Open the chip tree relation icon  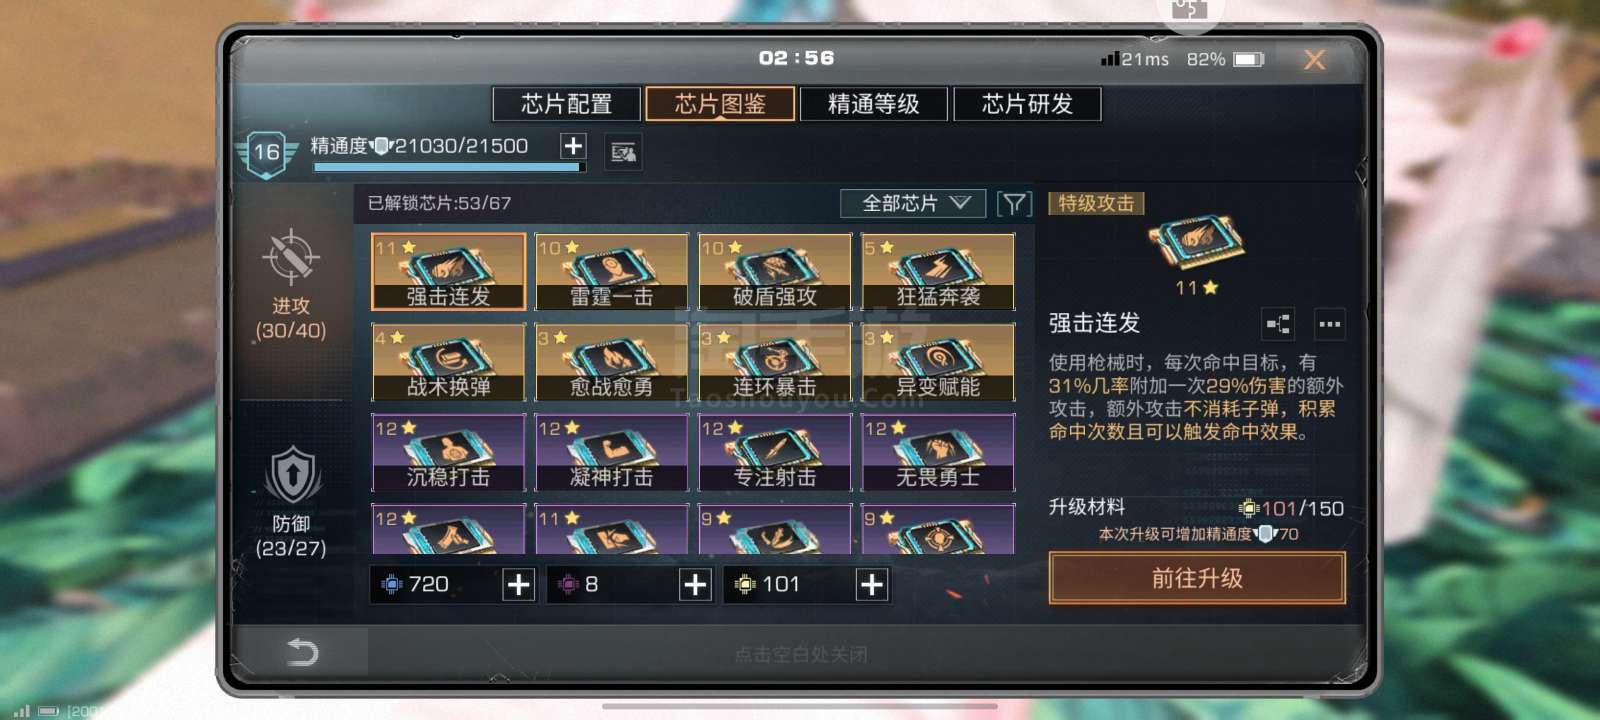1278,324
